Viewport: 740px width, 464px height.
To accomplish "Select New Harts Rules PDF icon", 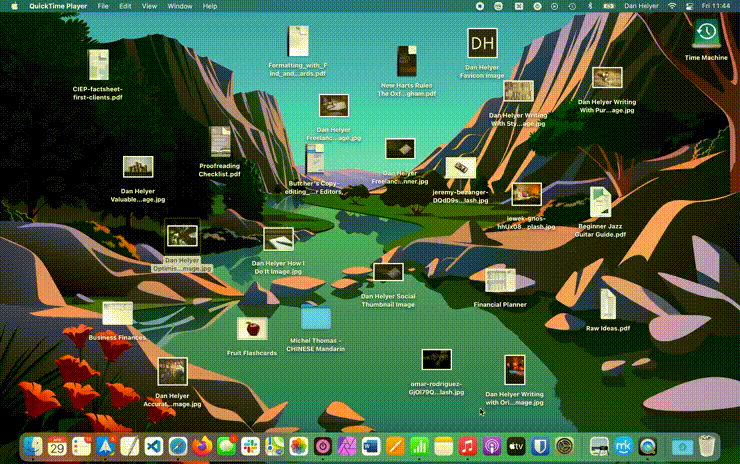I will click(x=406, y=61).
